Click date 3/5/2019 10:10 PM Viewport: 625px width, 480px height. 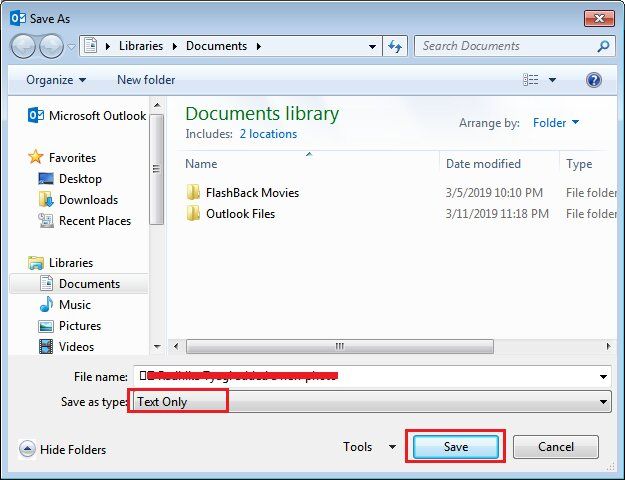point(494,193)
